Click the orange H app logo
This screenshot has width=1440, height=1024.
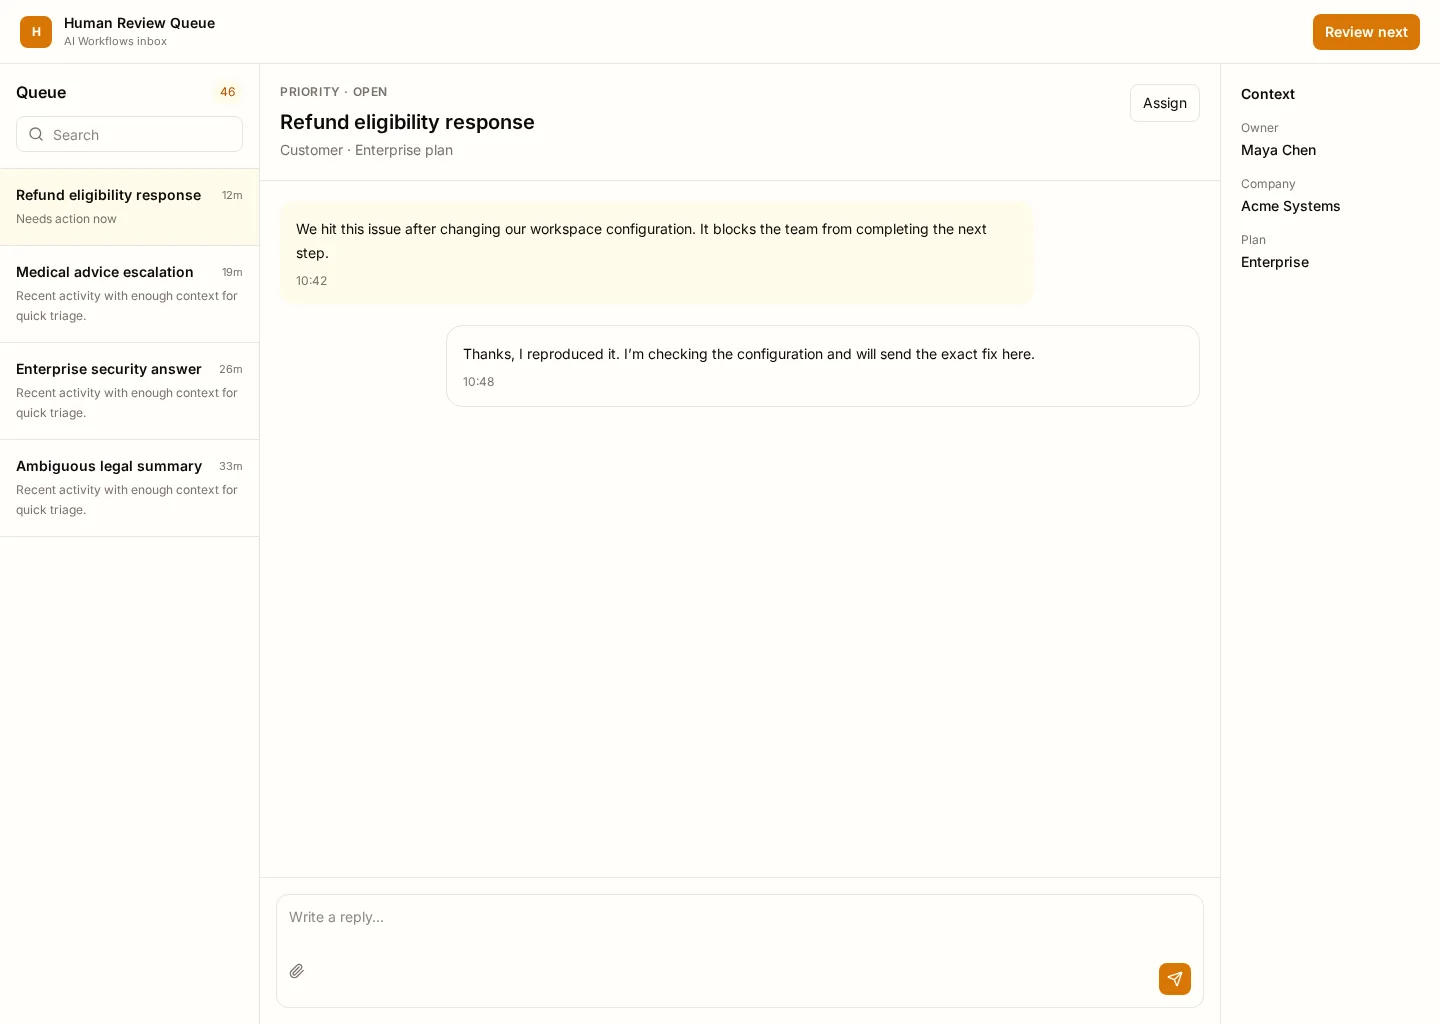coord(36,32)
